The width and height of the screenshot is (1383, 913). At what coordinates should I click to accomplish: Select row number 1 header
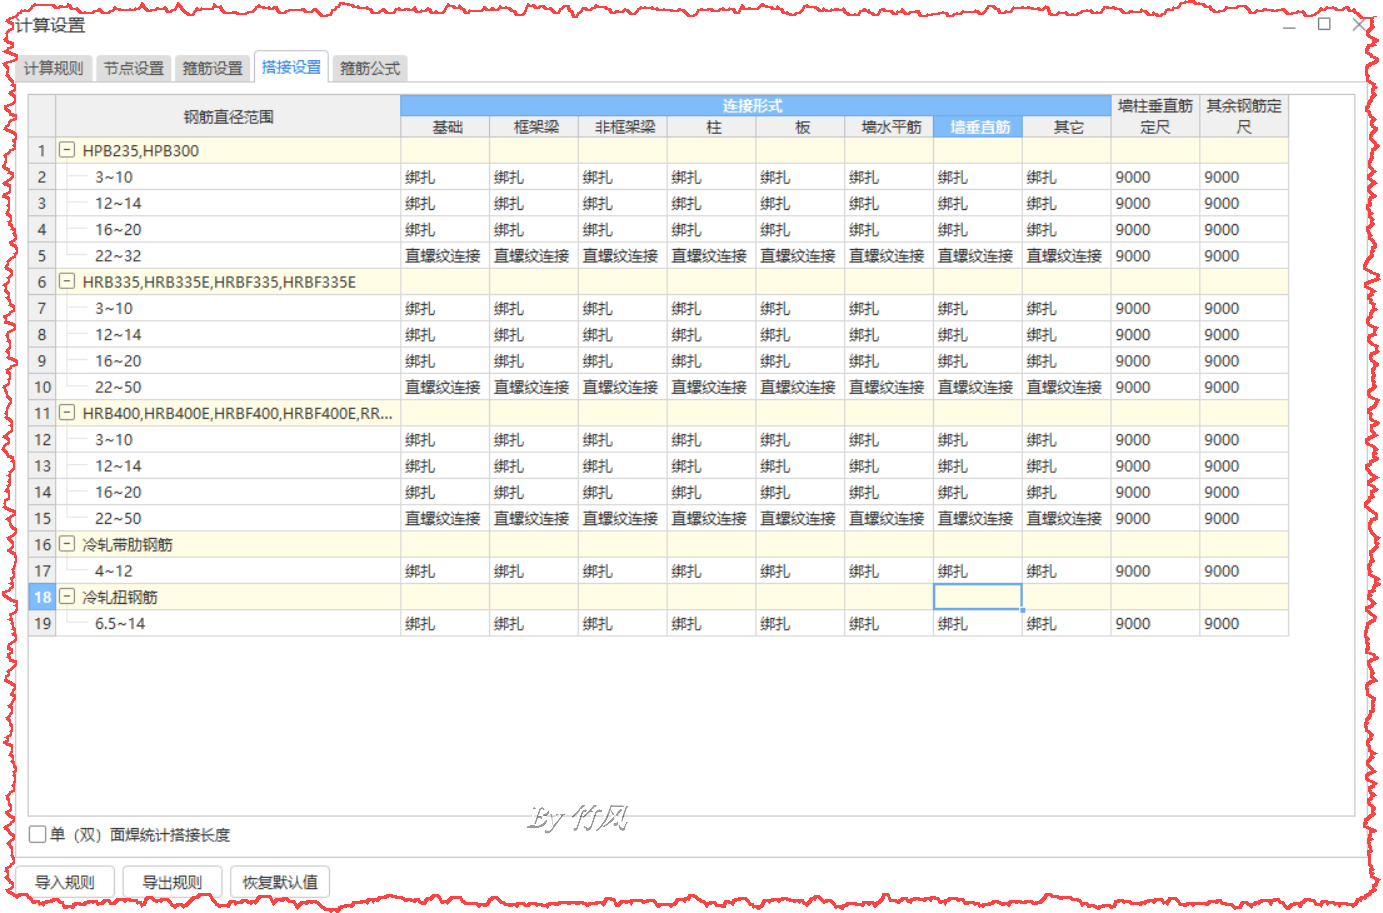coord(42,150)
